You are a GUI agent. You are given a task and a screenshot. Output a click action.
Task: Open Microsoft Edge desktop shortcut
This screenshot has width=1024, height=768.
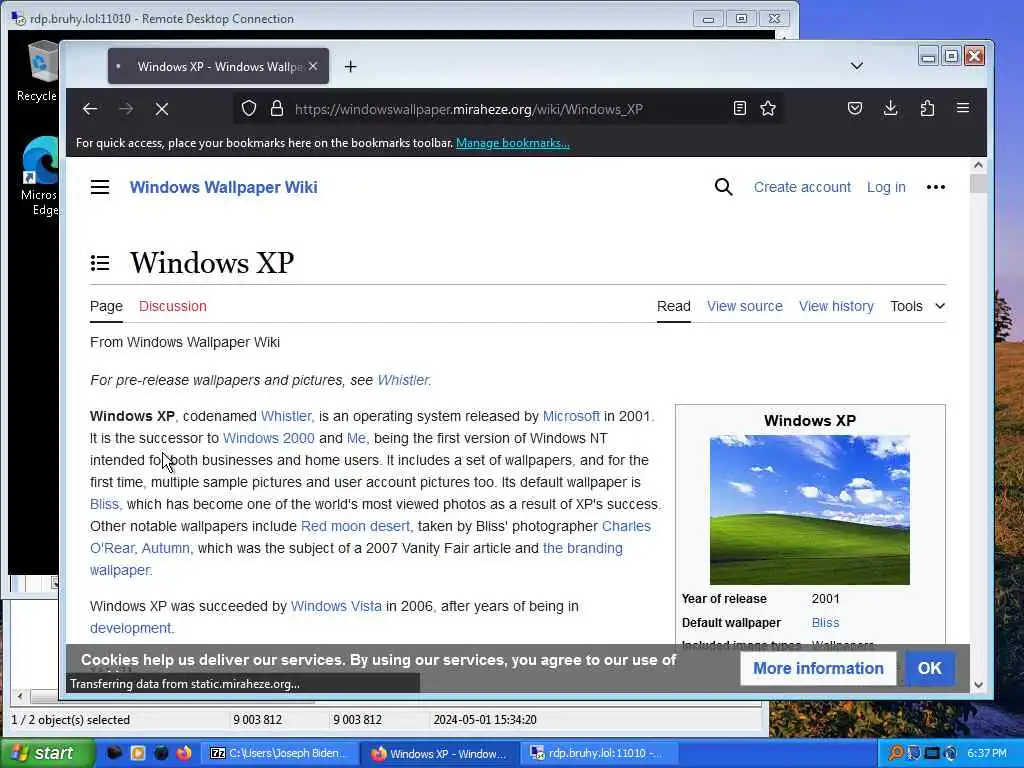[x=39, y=176]
